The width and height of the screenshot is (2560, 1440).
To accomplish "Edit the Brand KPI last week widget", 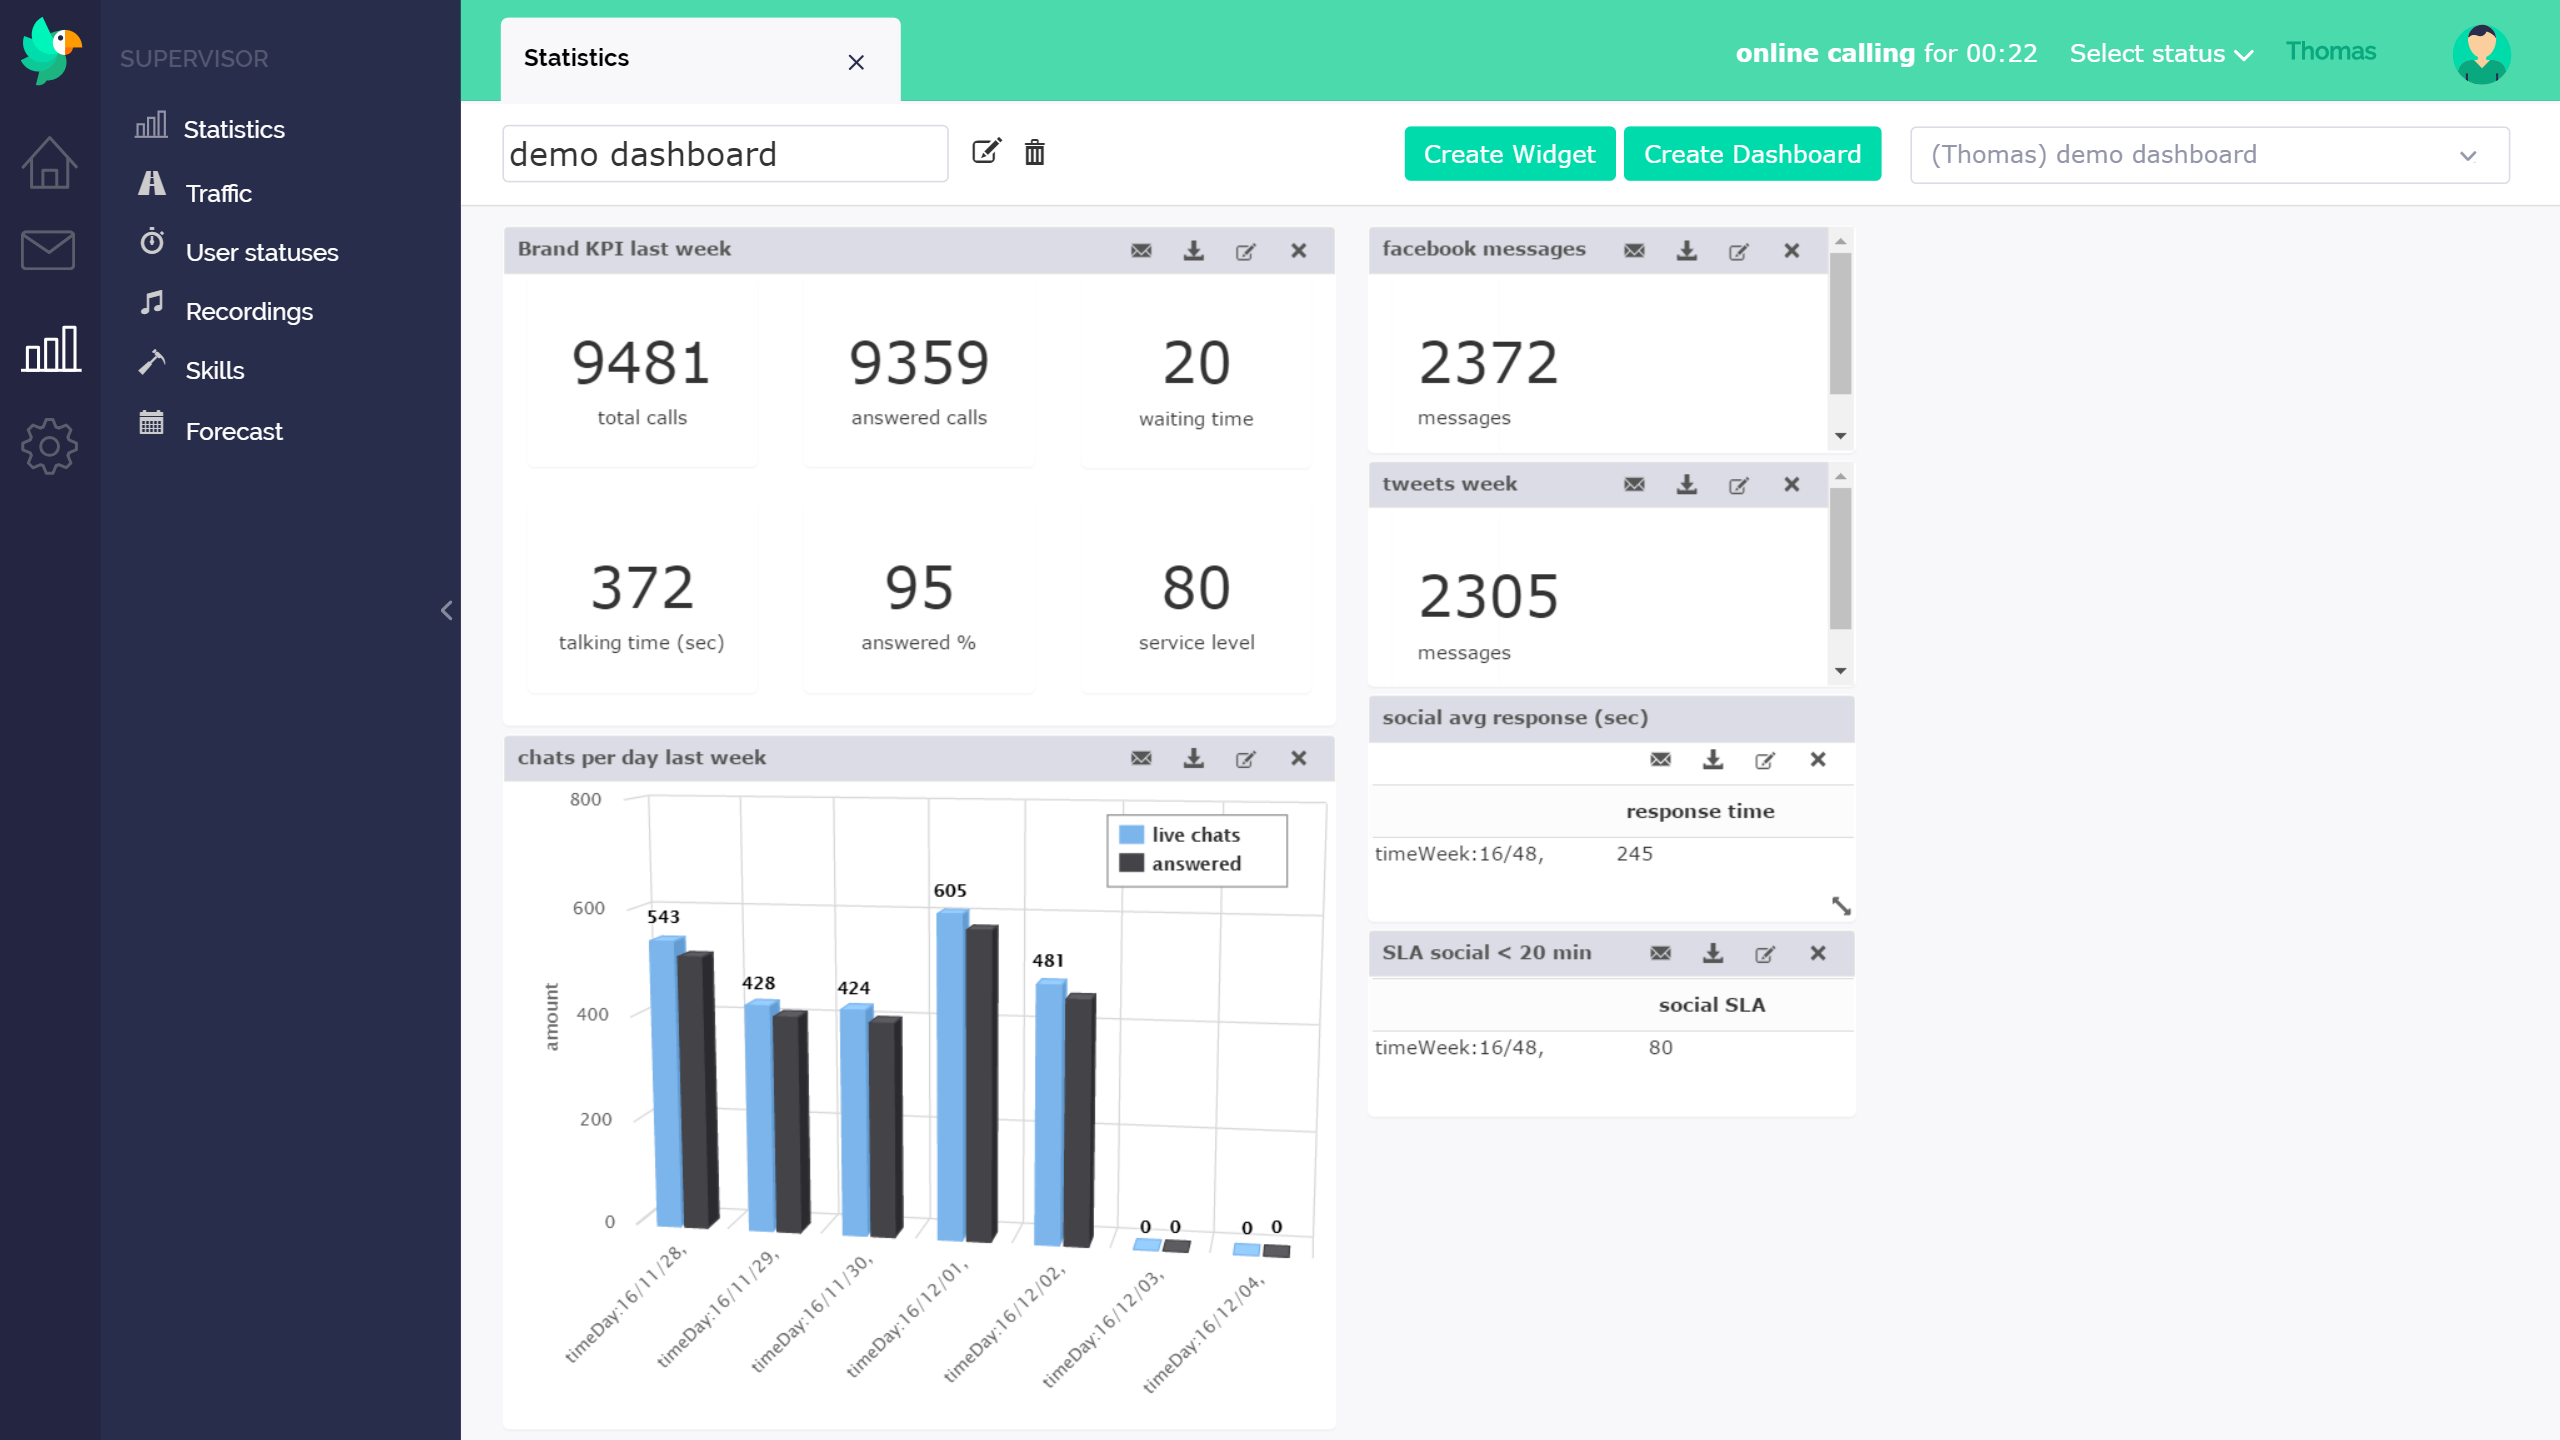I will [1245, 251].
